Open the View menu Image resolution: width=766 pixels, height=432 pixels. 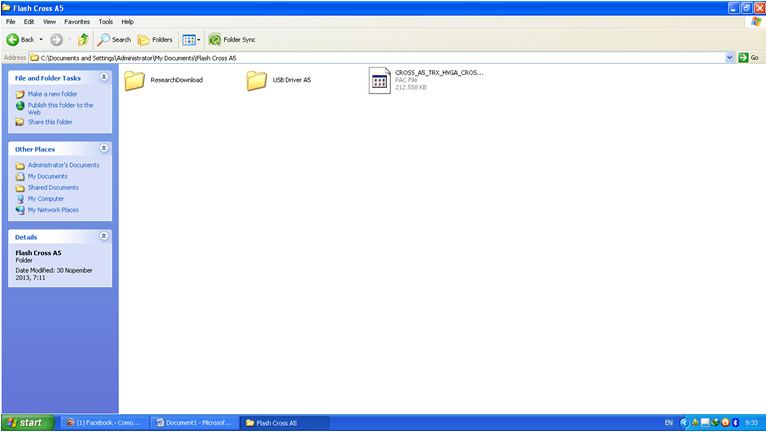click(x=49, y=22)
